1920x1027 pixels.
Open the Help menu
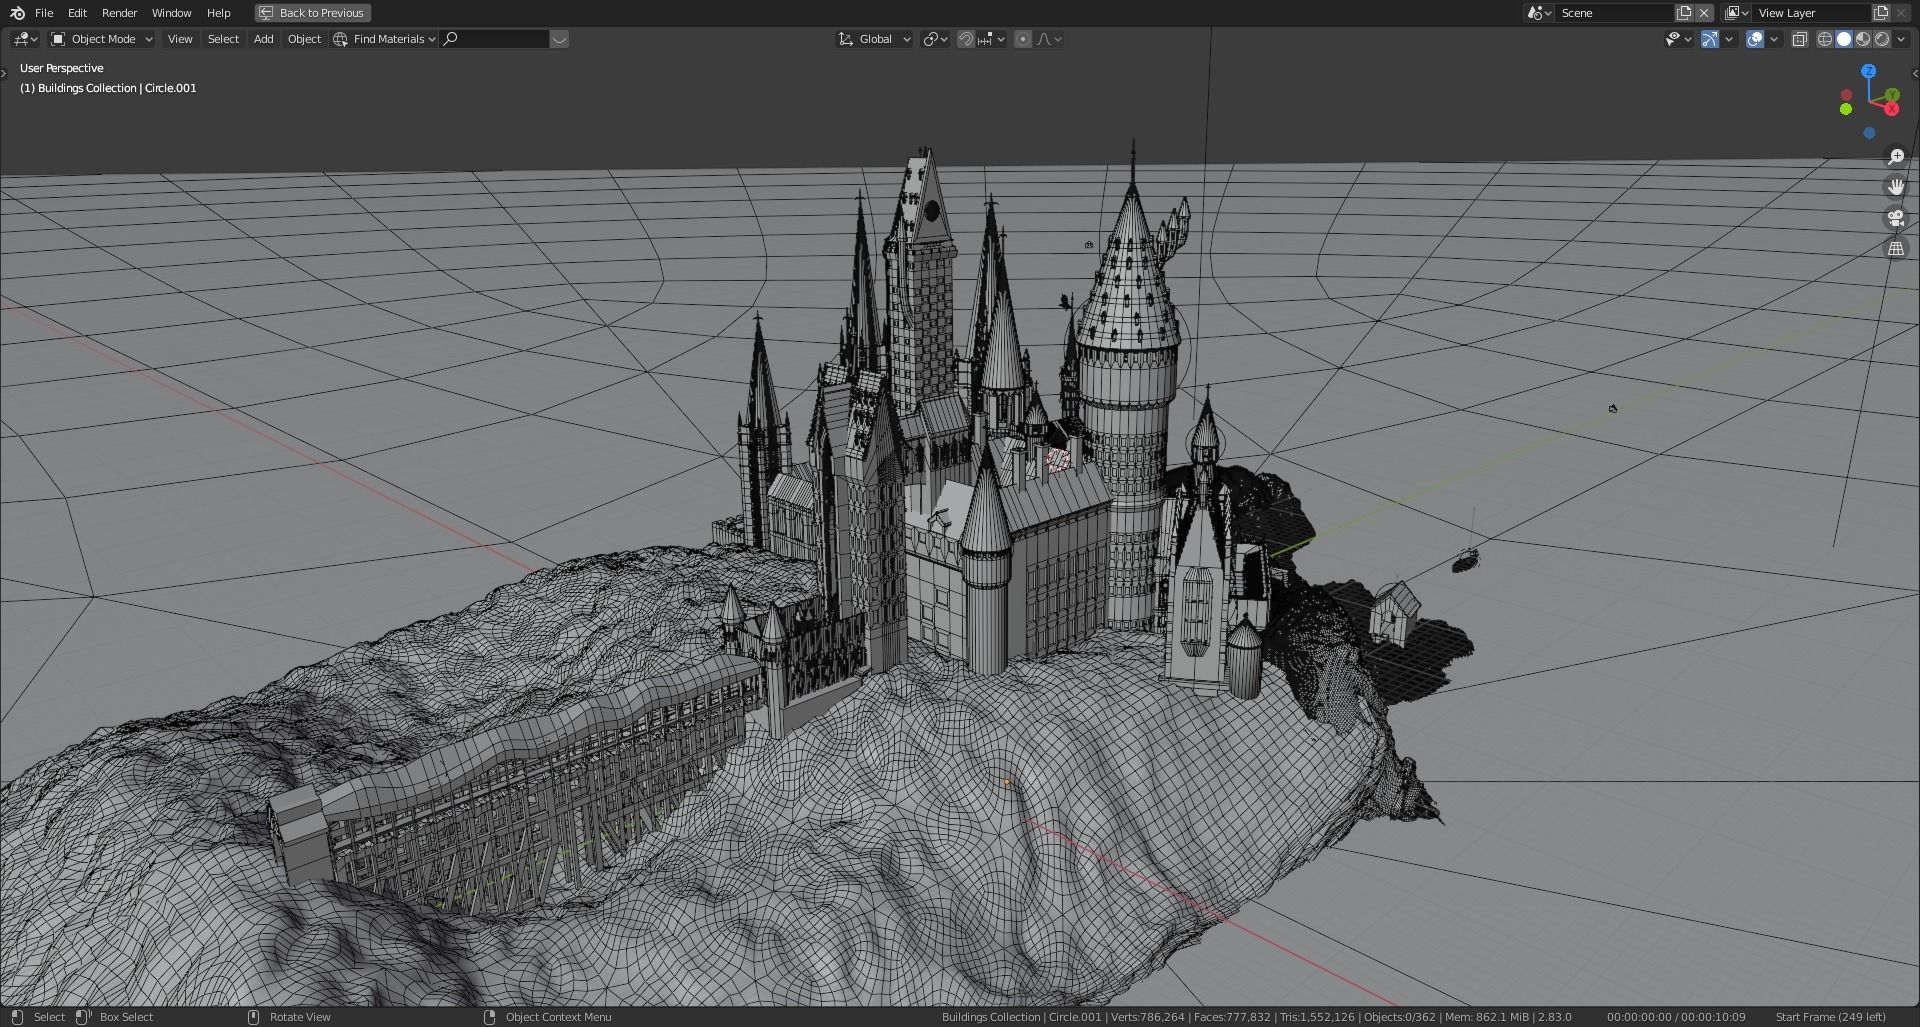click(x=218, y=13)
